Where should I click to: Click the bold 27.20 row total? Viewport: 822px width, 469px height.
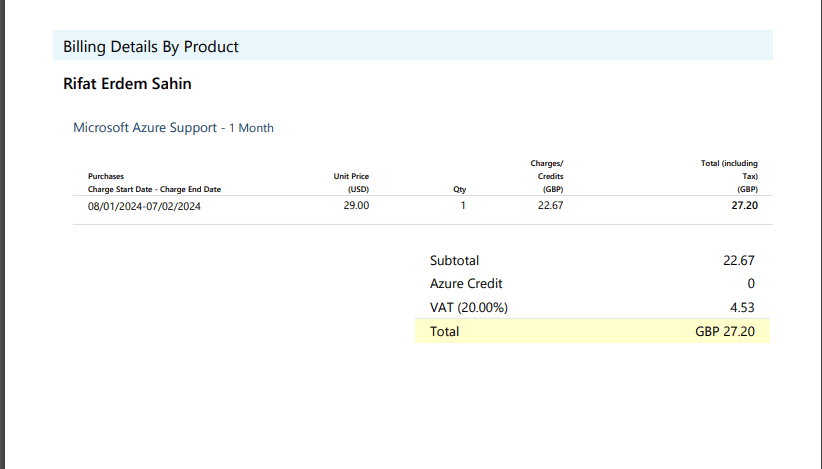(744, 205)
